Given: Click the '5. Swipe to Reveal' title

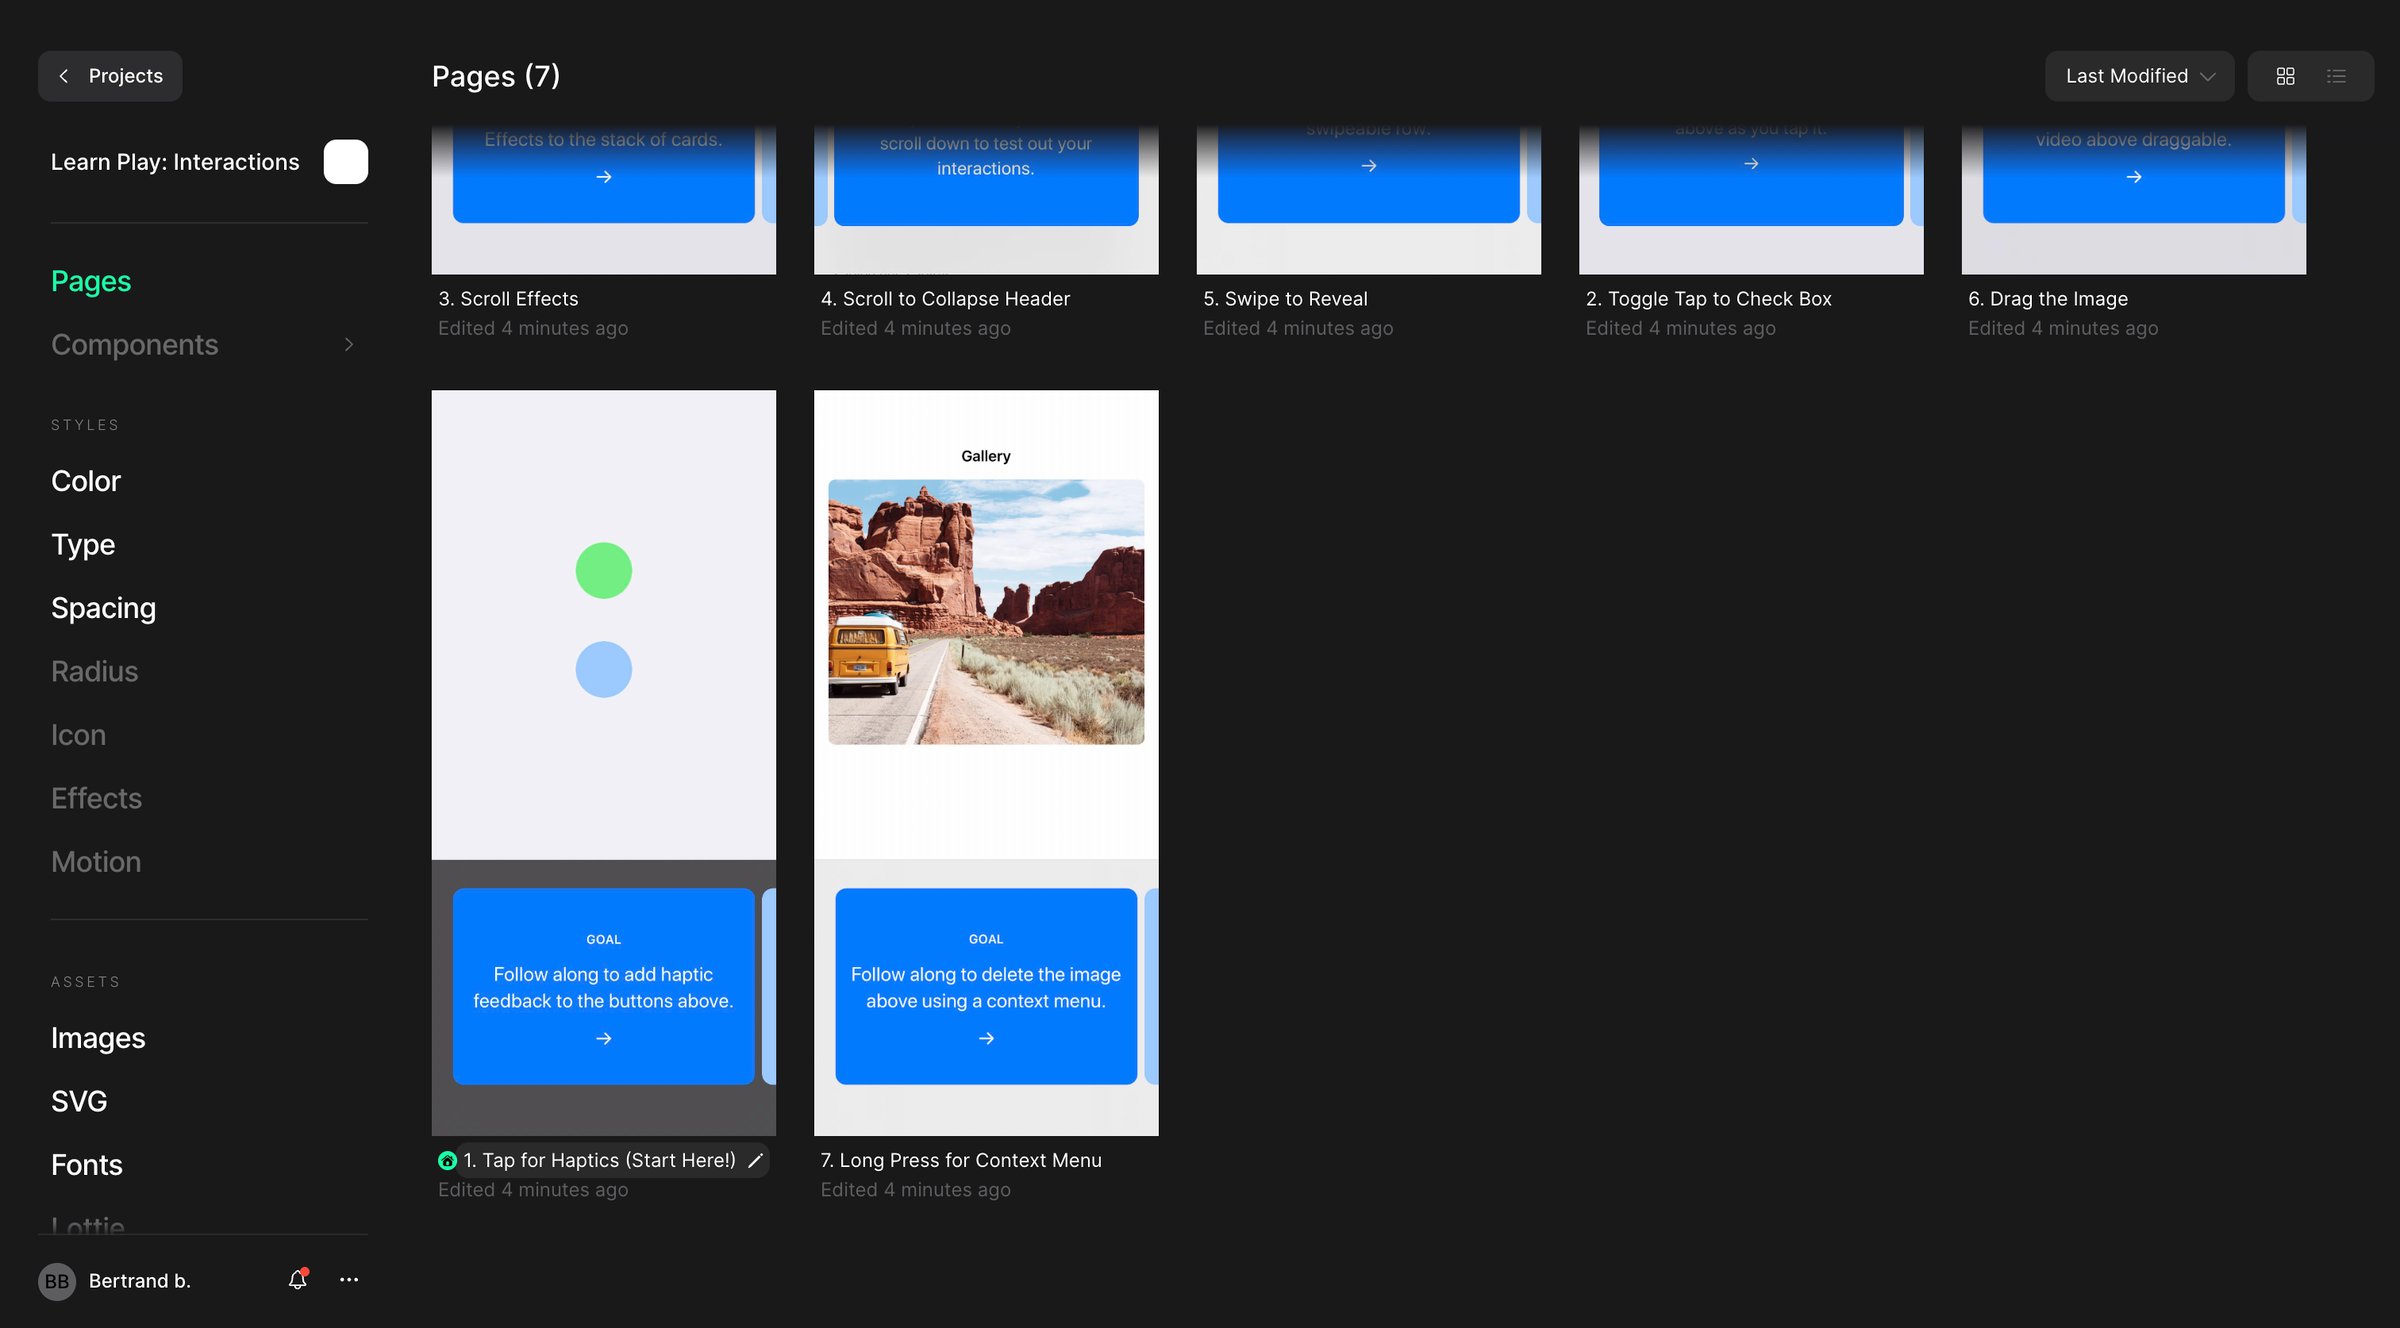Looking at the screenshot, I should click(1285, 298).
